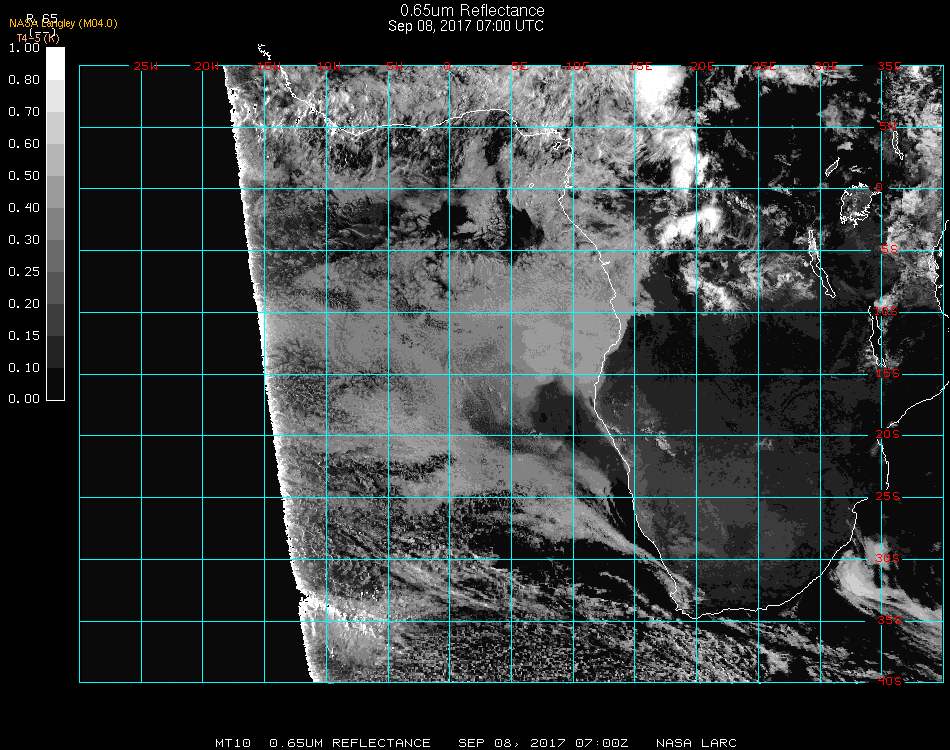Click the 10E longitude label

point(577,67)
